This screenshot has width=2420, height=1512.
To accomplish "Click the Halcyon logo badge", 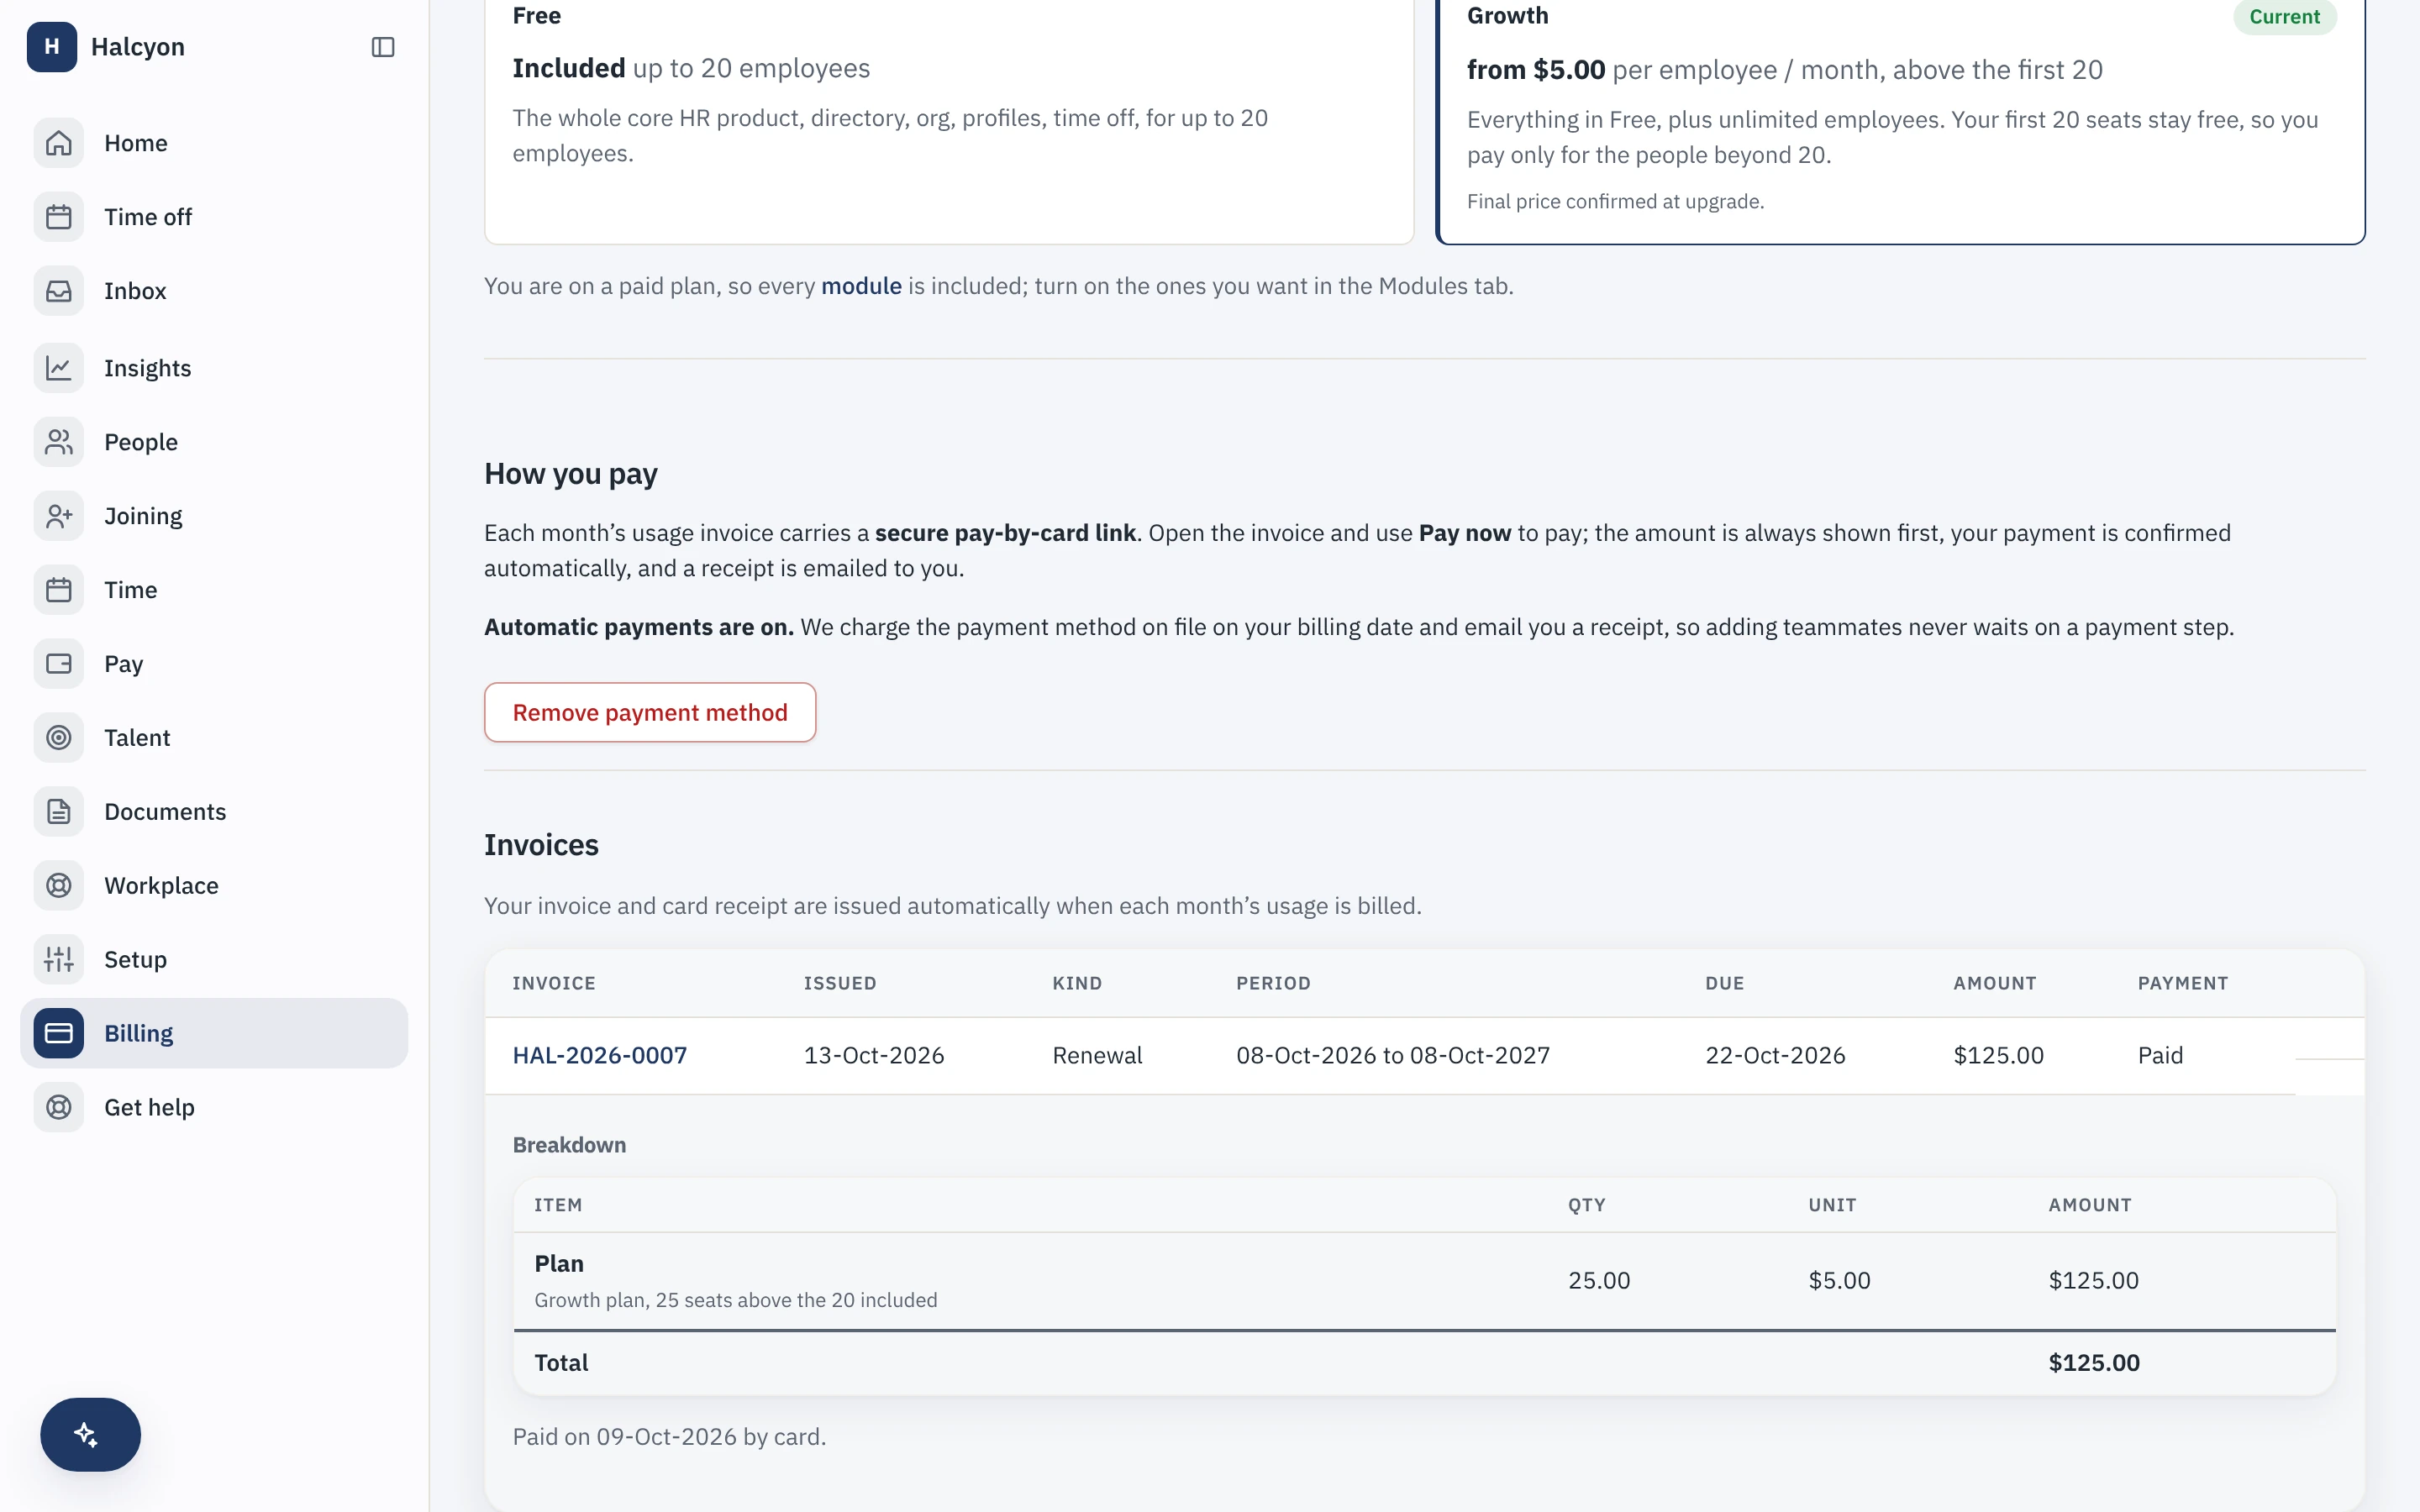I will [x=52, y=47].
